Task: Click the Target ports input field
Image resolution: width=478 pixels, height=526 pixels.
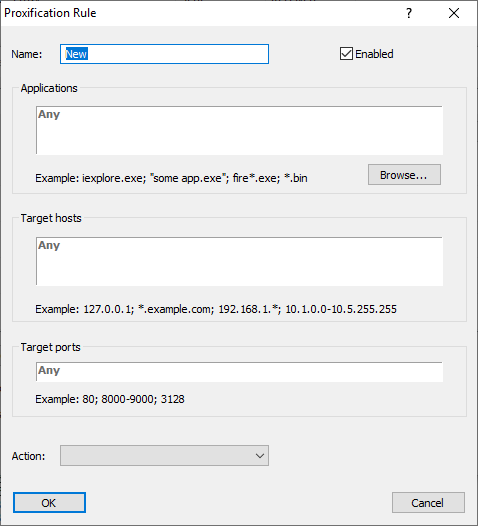Action: [x=240, y=372]
